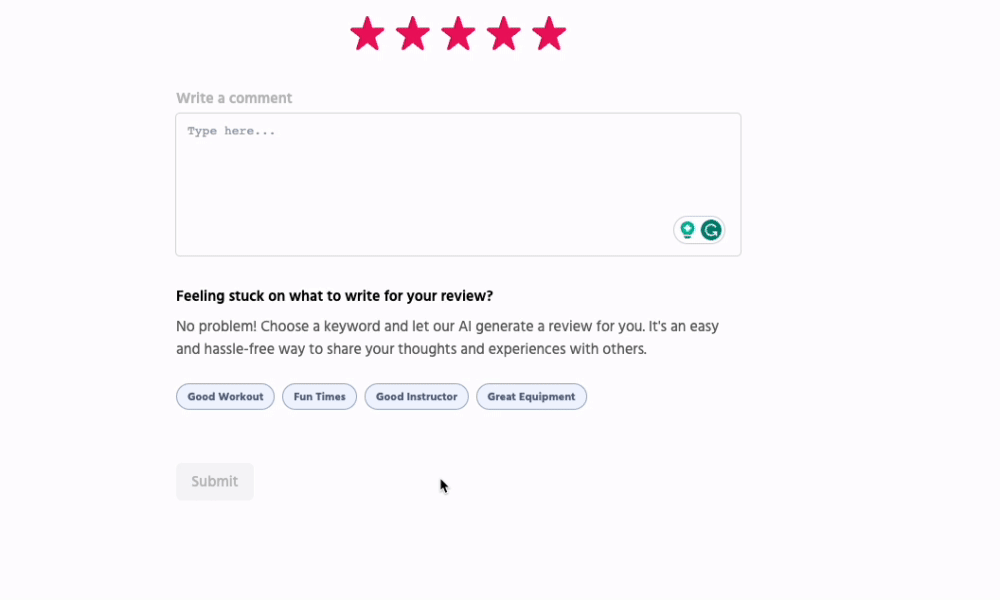Click the fourth rating star
1000x600 pixels.
[503, 33]
